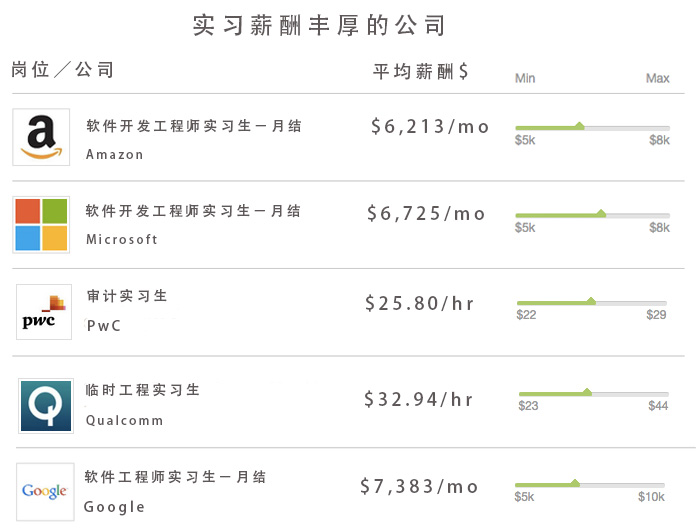Click the Amazon logo icon
The image size is (700, 529).
(x=41, y=137)
